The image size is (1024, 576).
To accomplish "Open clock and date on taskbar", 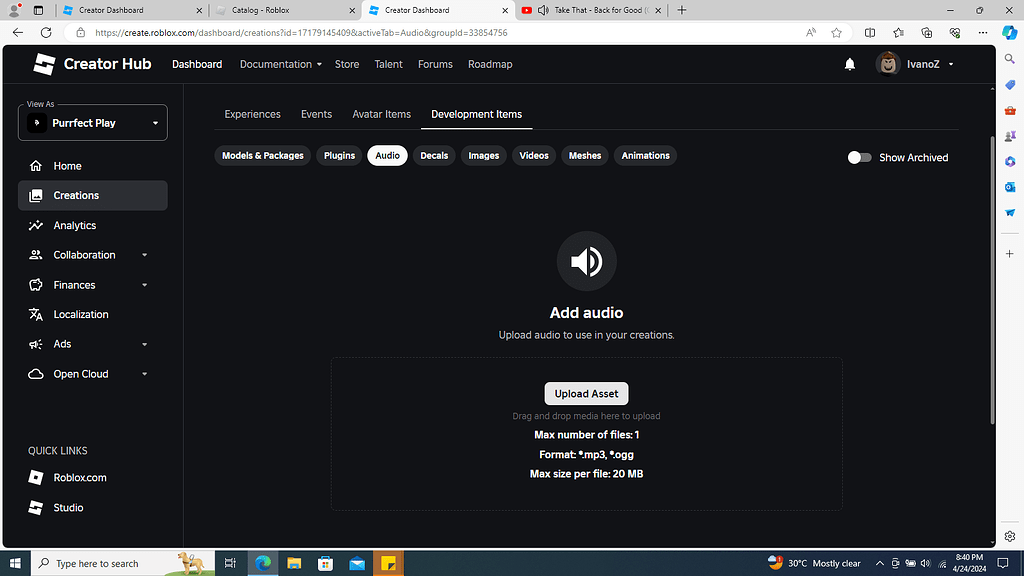I will click(969, 563).
